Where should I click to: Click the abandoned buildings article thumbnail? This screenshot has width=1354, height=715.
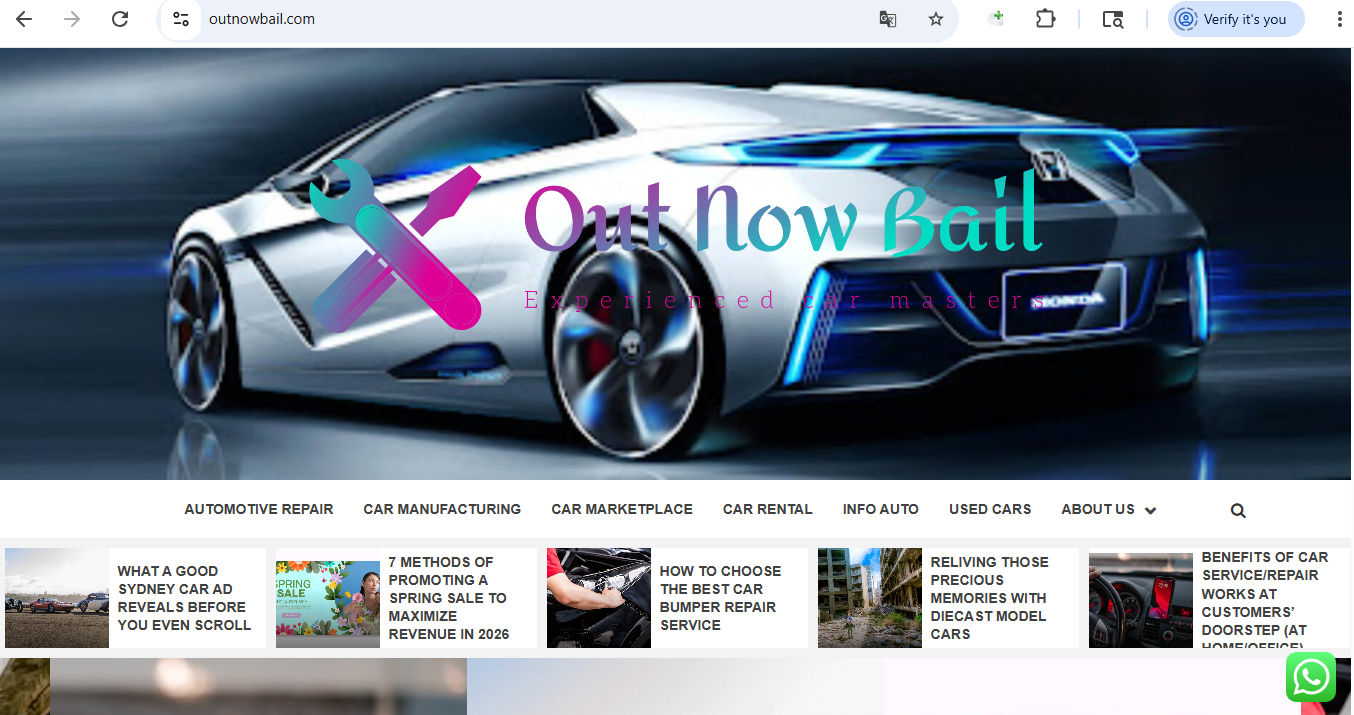(870, 598)
